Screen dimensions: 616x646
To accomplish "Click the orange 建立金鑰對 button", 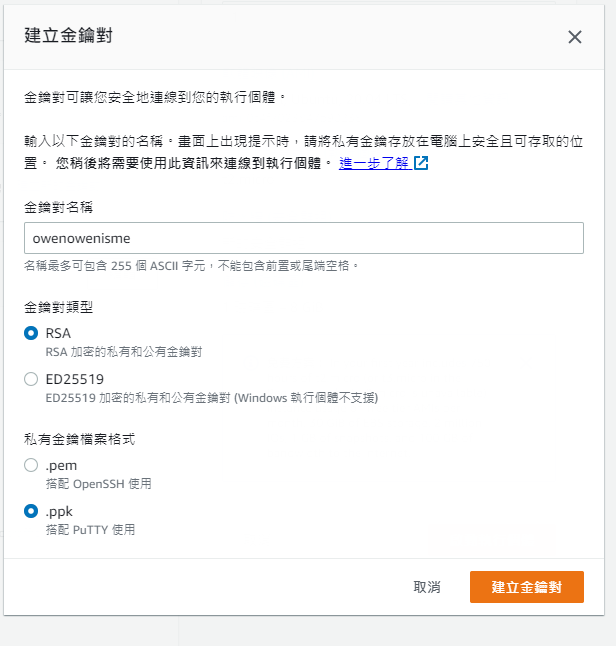I will [526, 587].
